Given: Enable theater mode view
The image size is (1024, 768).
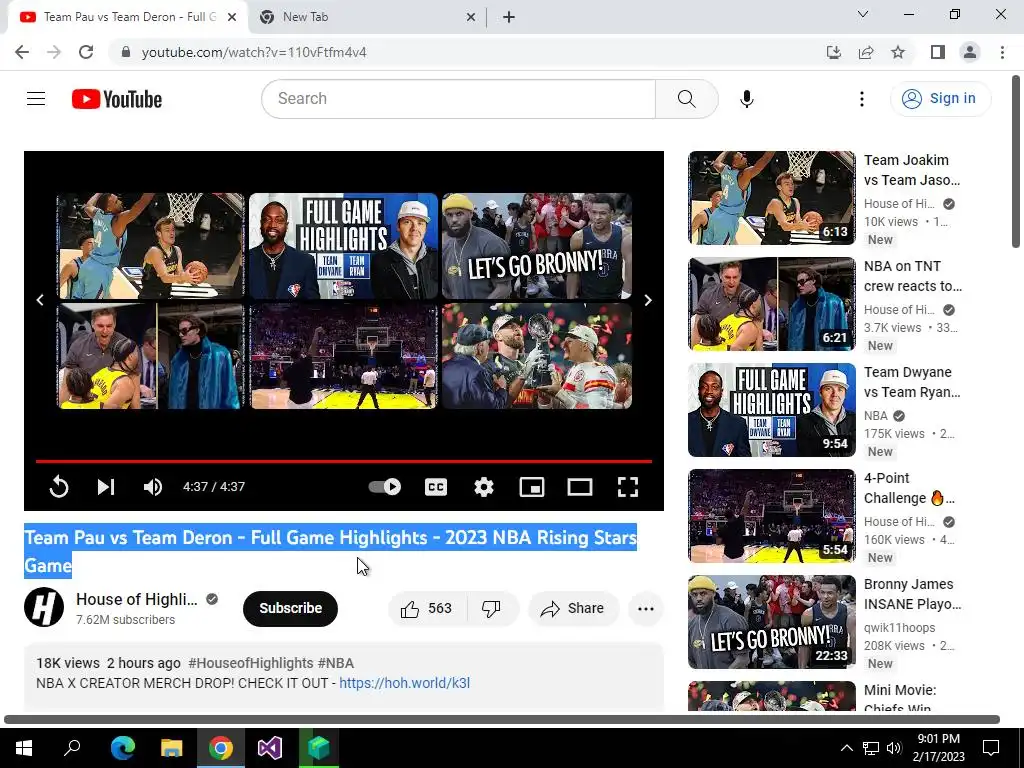Looking at the screenshot, I should [x=579, y=487].
